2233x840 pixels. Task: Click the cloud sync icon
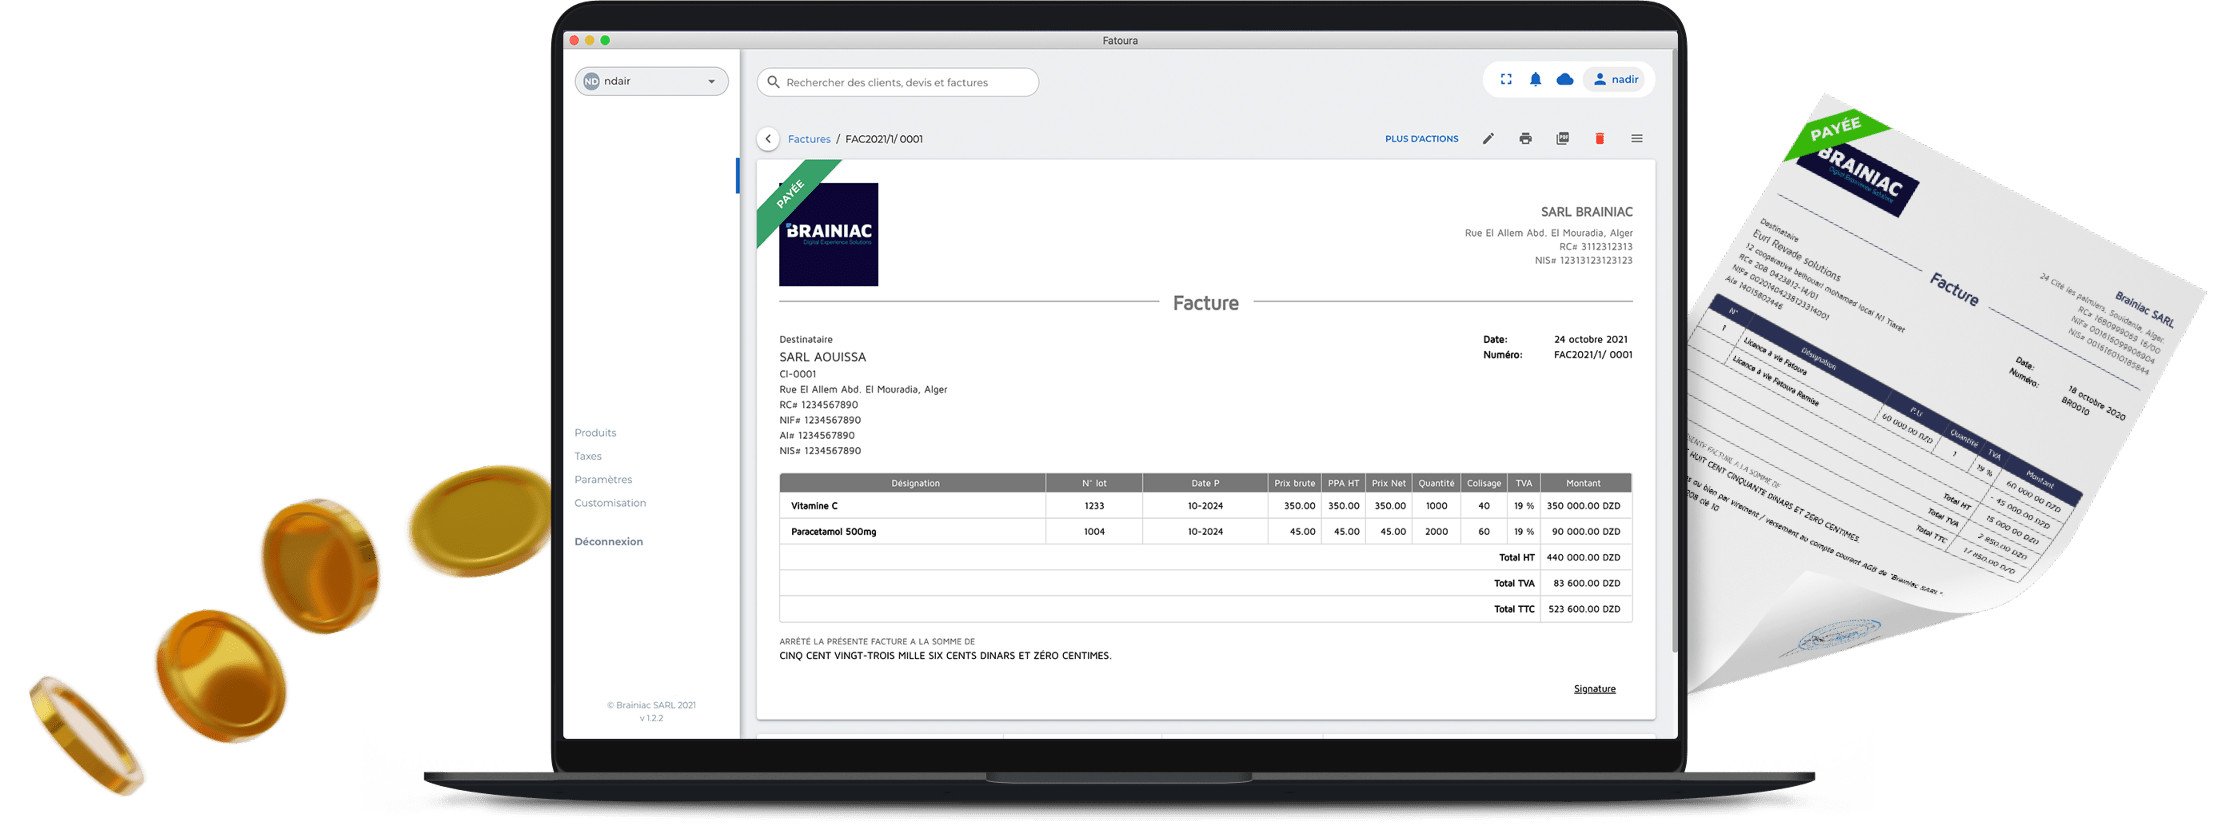(x=1565, y=79)
